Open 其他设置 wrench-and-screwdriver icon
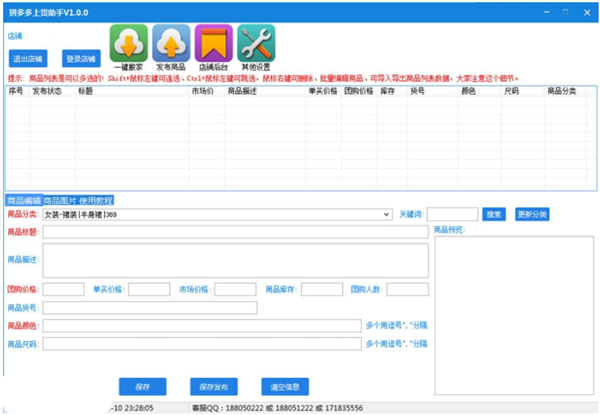600x415 pixels. pos(256,44)
